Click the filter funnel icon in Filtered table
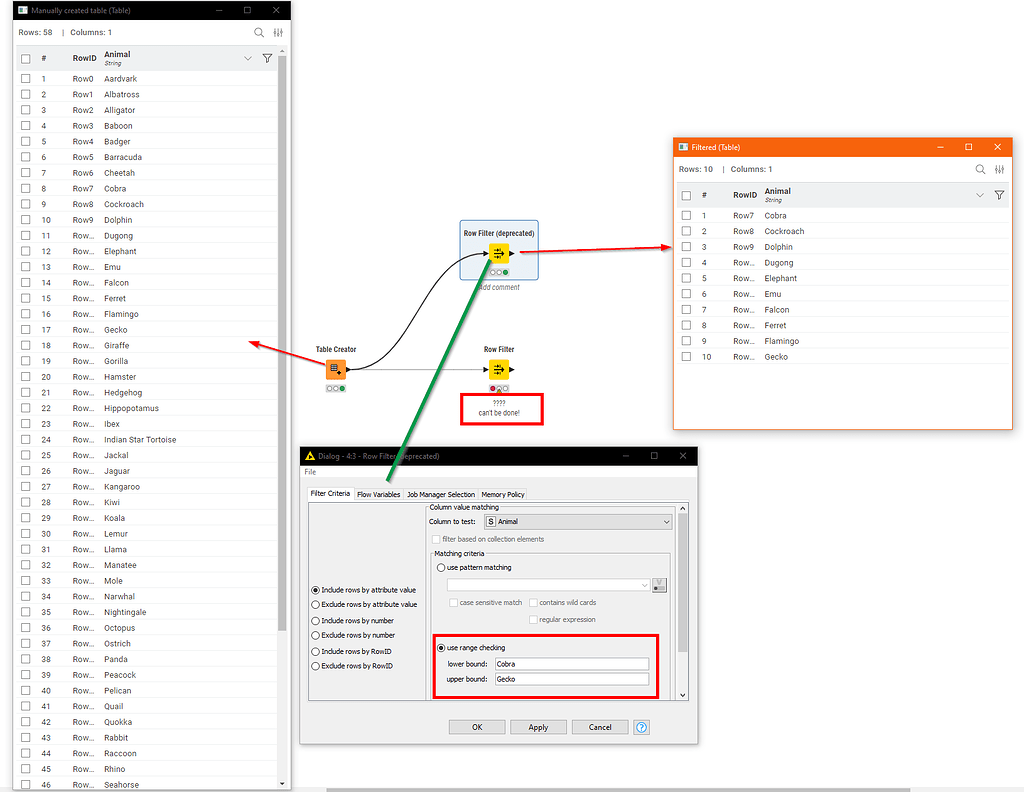The width and height of the screenshot is (1024, 792). [998, 195]
